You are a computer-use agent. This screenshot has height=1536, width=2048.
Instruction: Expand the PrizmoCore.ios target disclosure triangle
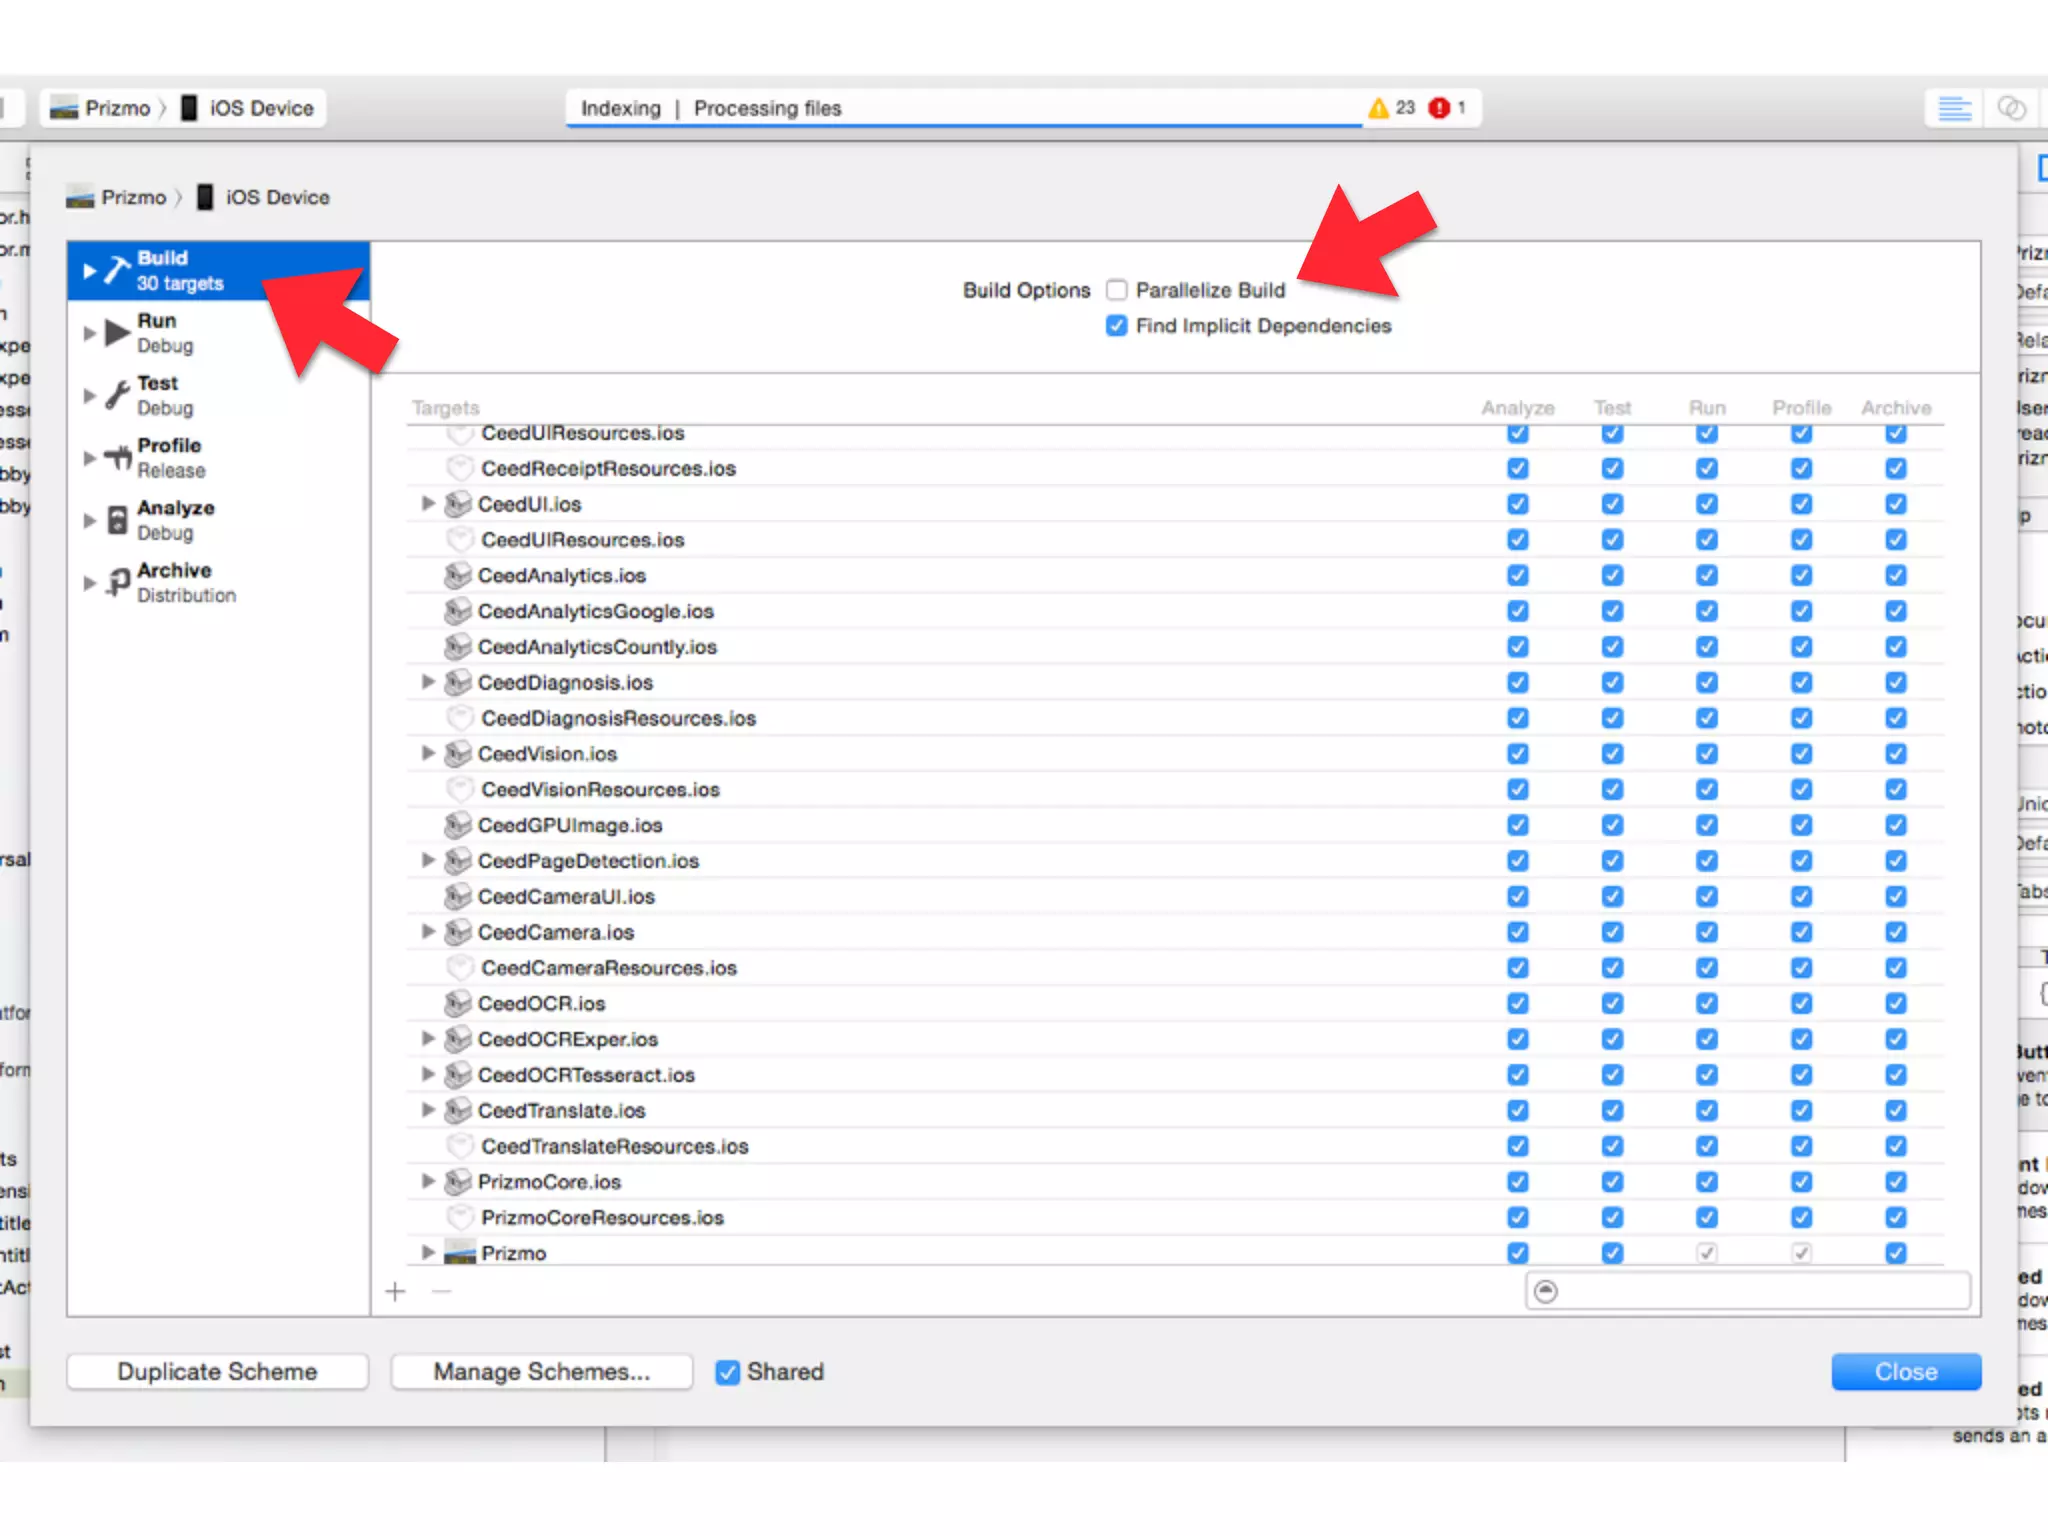pos(428,1181)
